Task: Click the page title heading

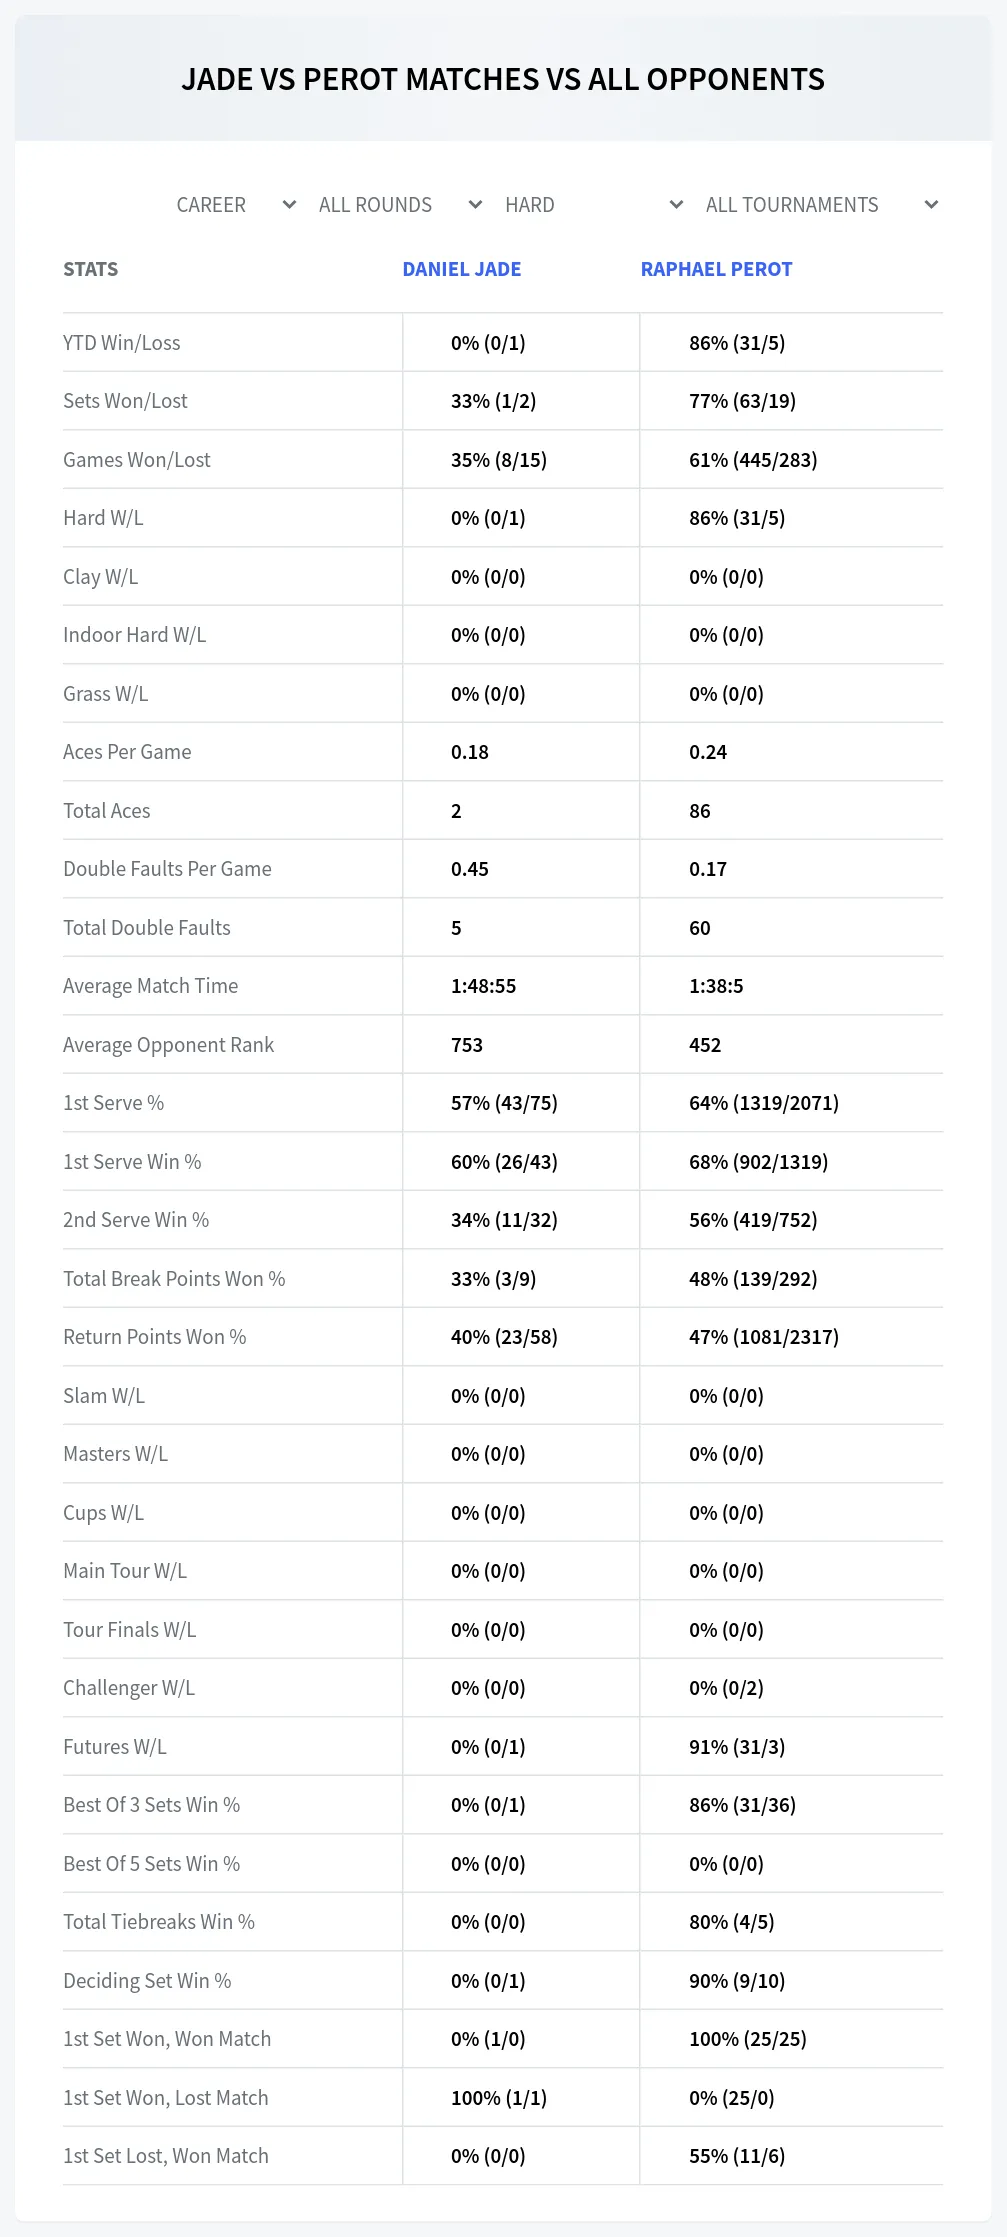Action: (x=503, y=79)
